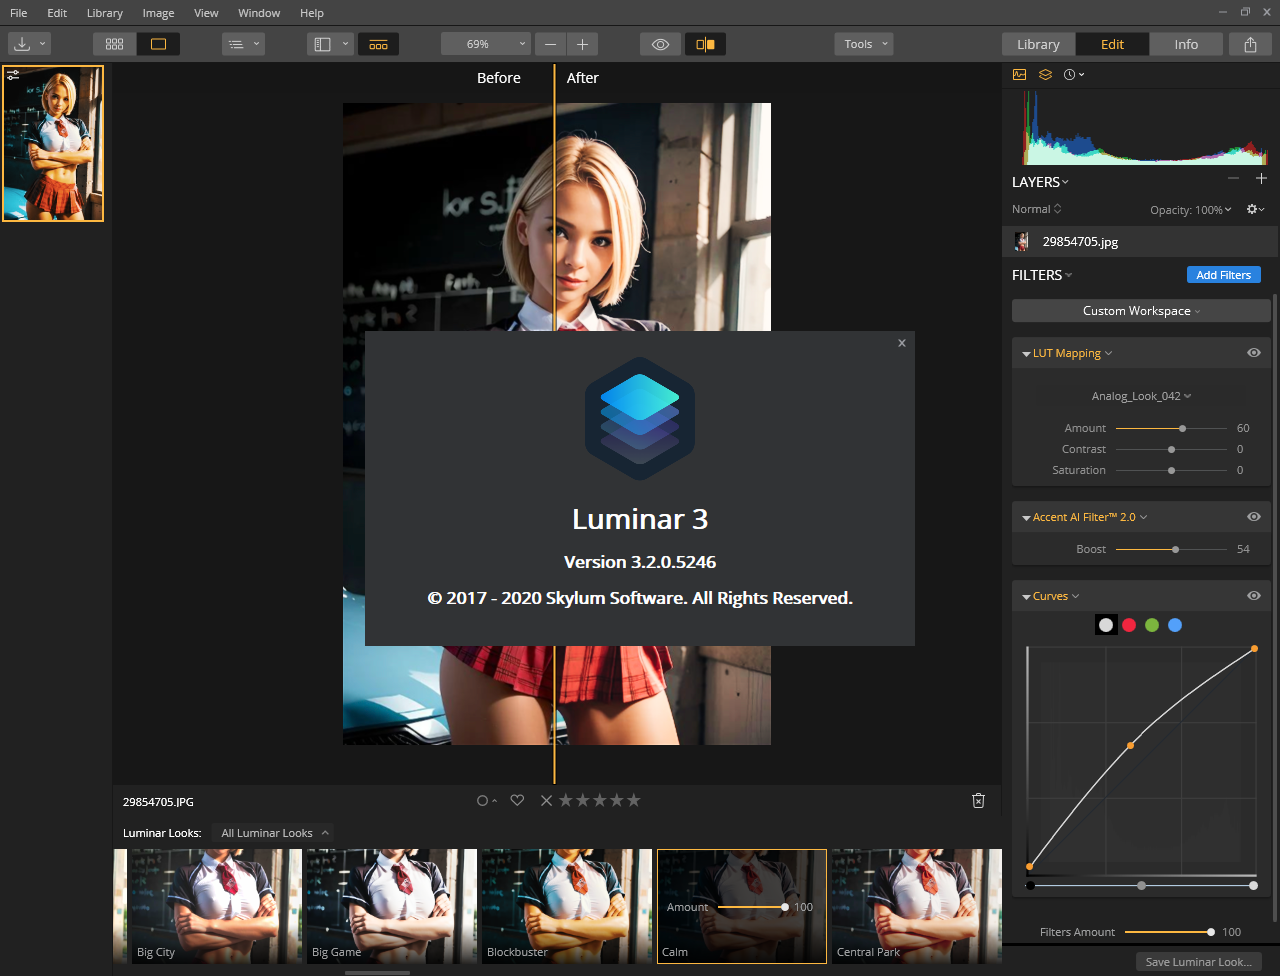This screenshot has width=1280, height=976.
Task: Adjust the Accent AI Boost slider
Action: tap(1171, 549)
